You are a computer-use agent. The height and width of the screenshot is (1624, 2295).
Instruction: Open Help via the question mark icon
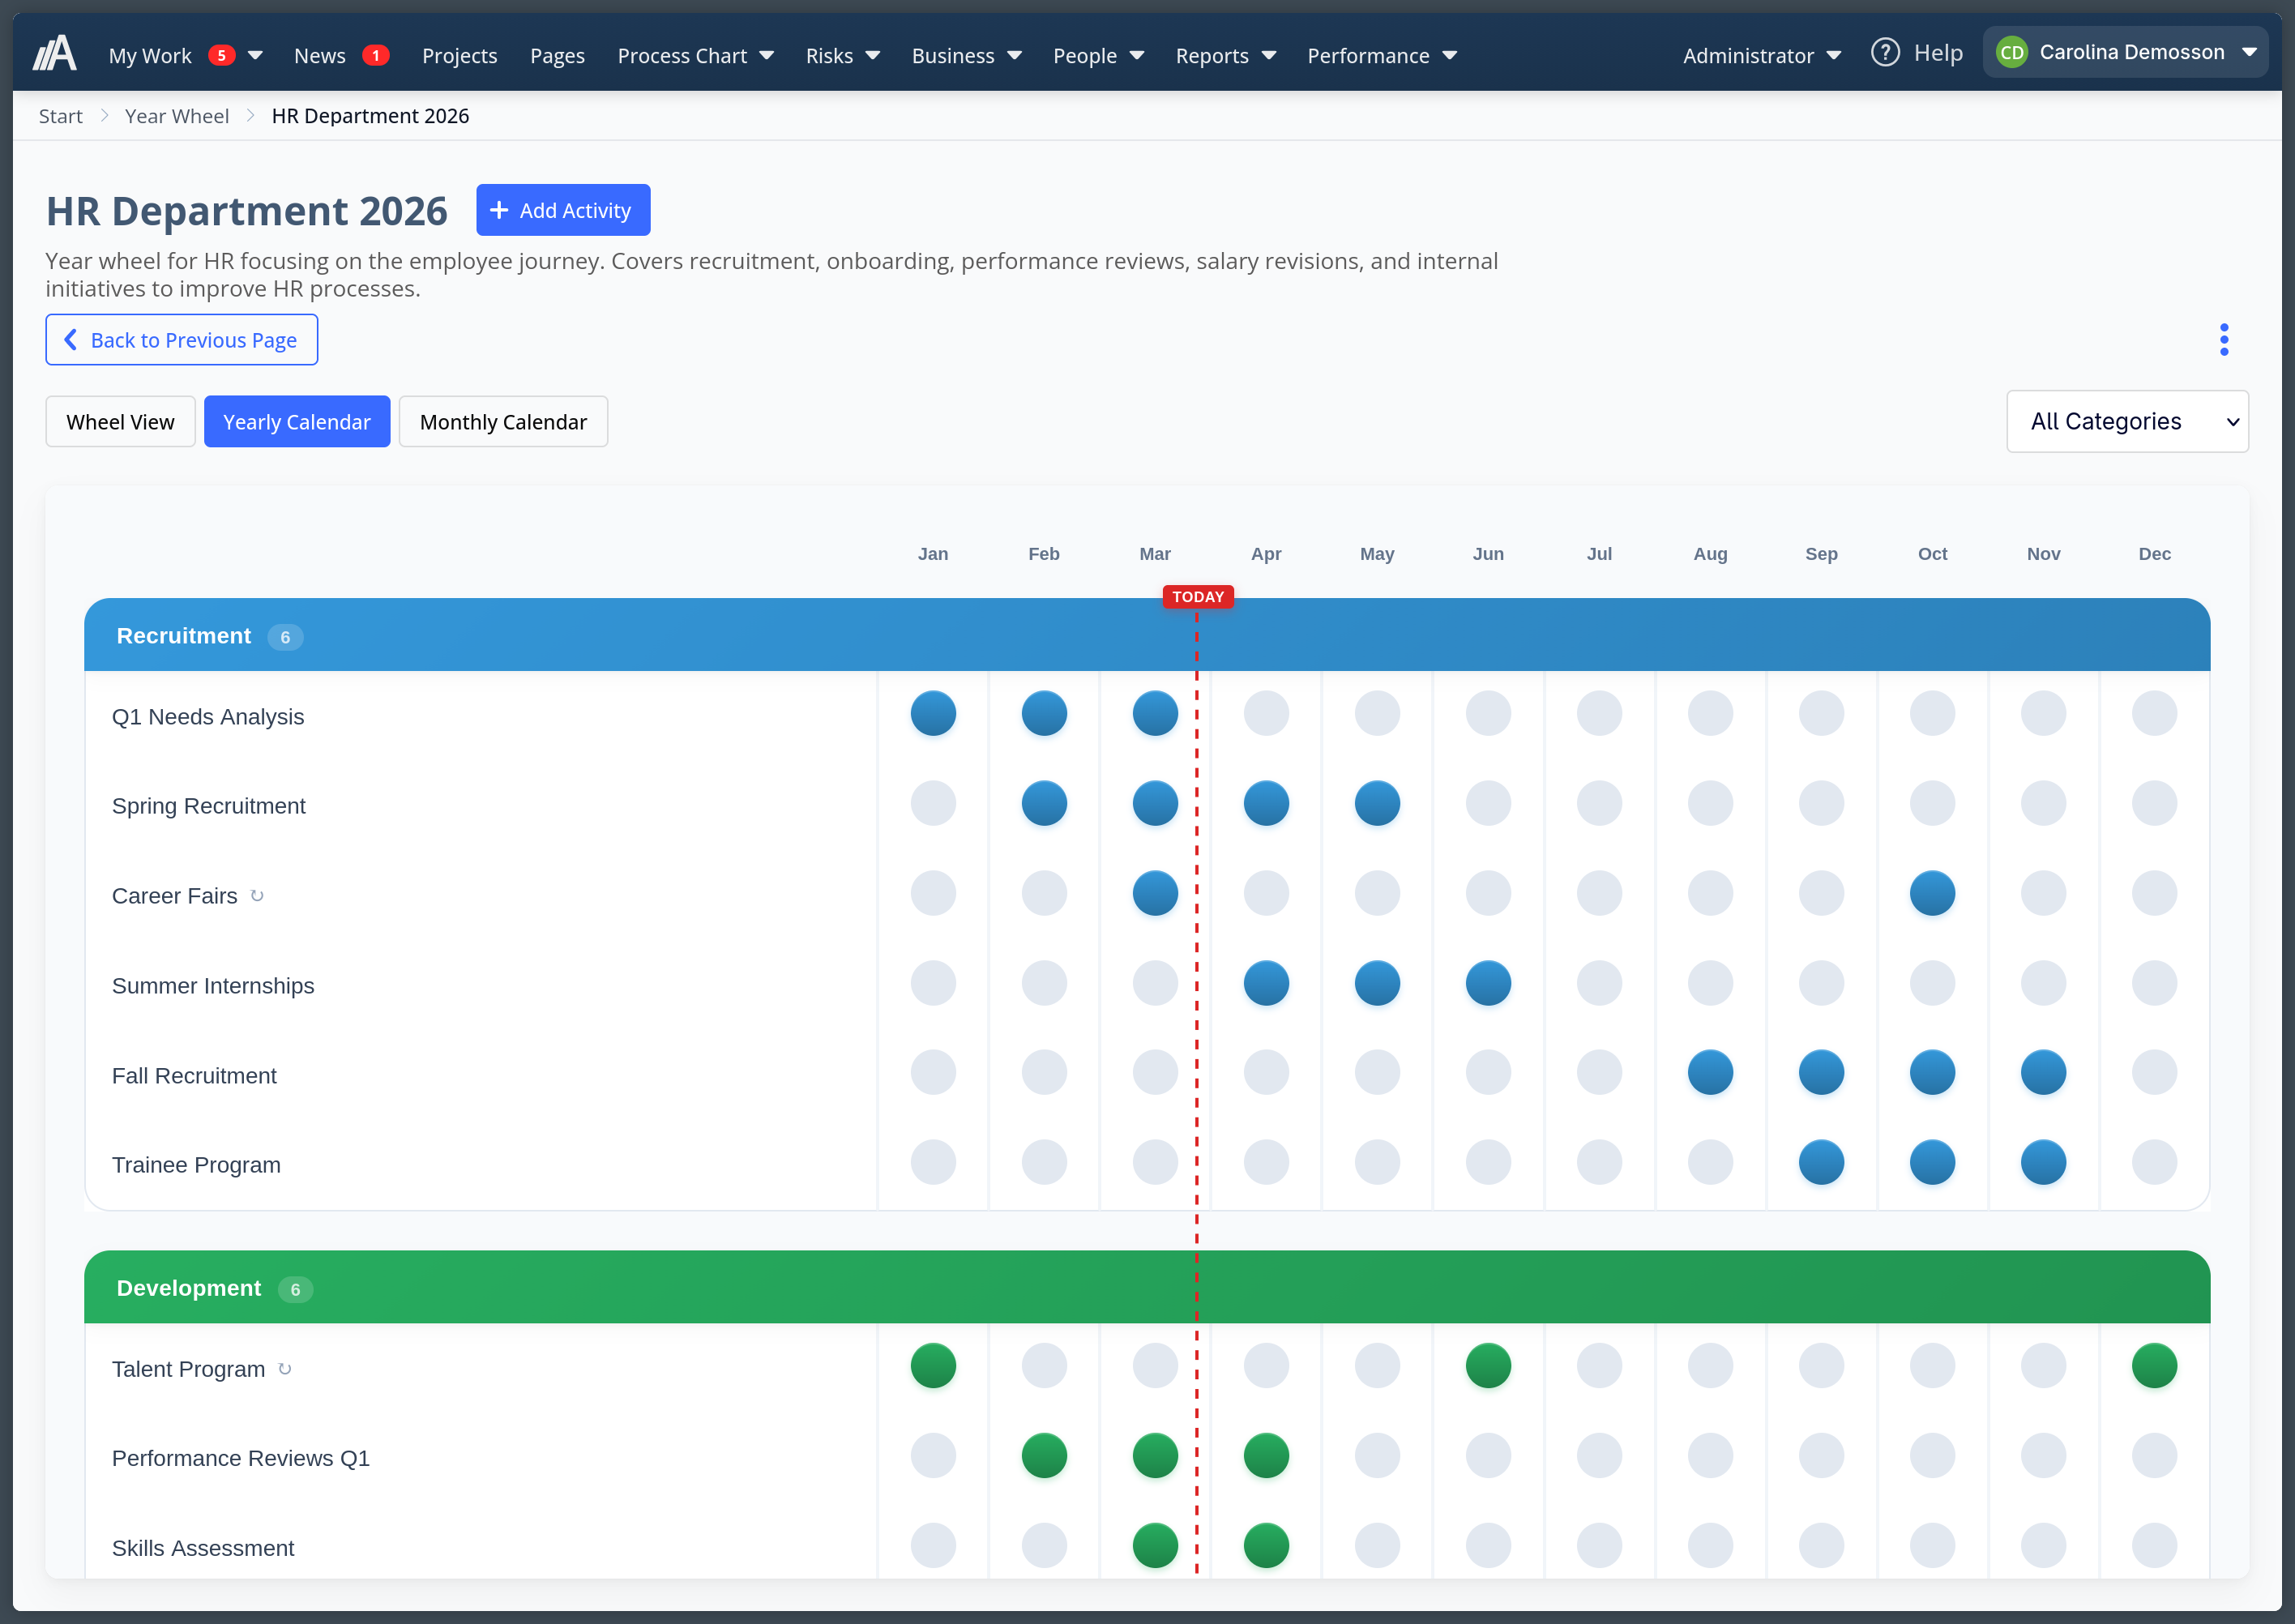[1885, 52]
